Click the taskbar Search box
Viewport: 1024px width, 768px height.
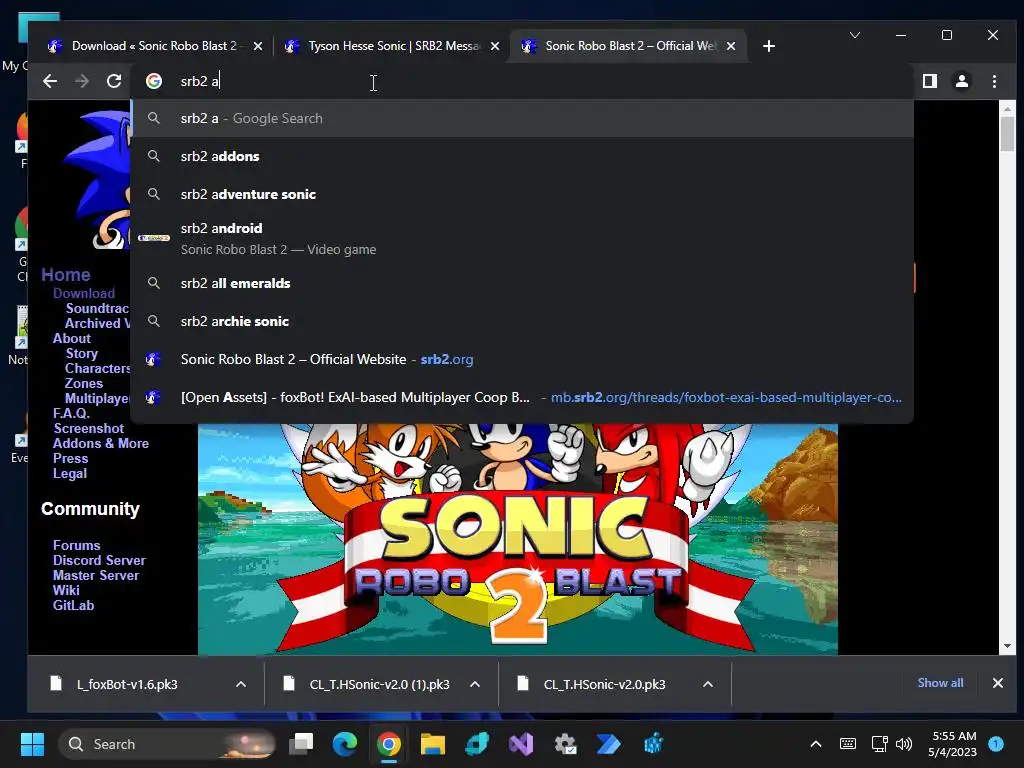[168, 744]
